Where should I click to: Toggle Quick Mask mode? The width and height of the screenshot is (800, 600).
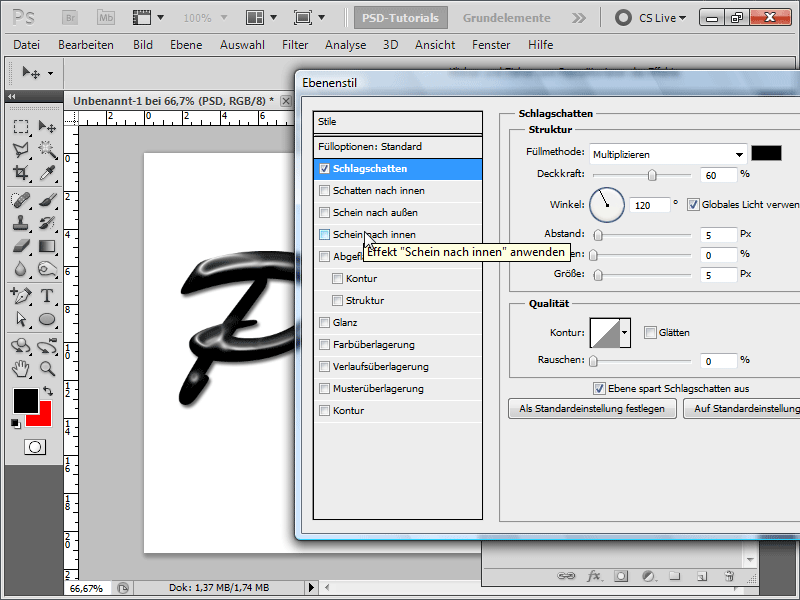pyautogui.click(x=35, y=447)
